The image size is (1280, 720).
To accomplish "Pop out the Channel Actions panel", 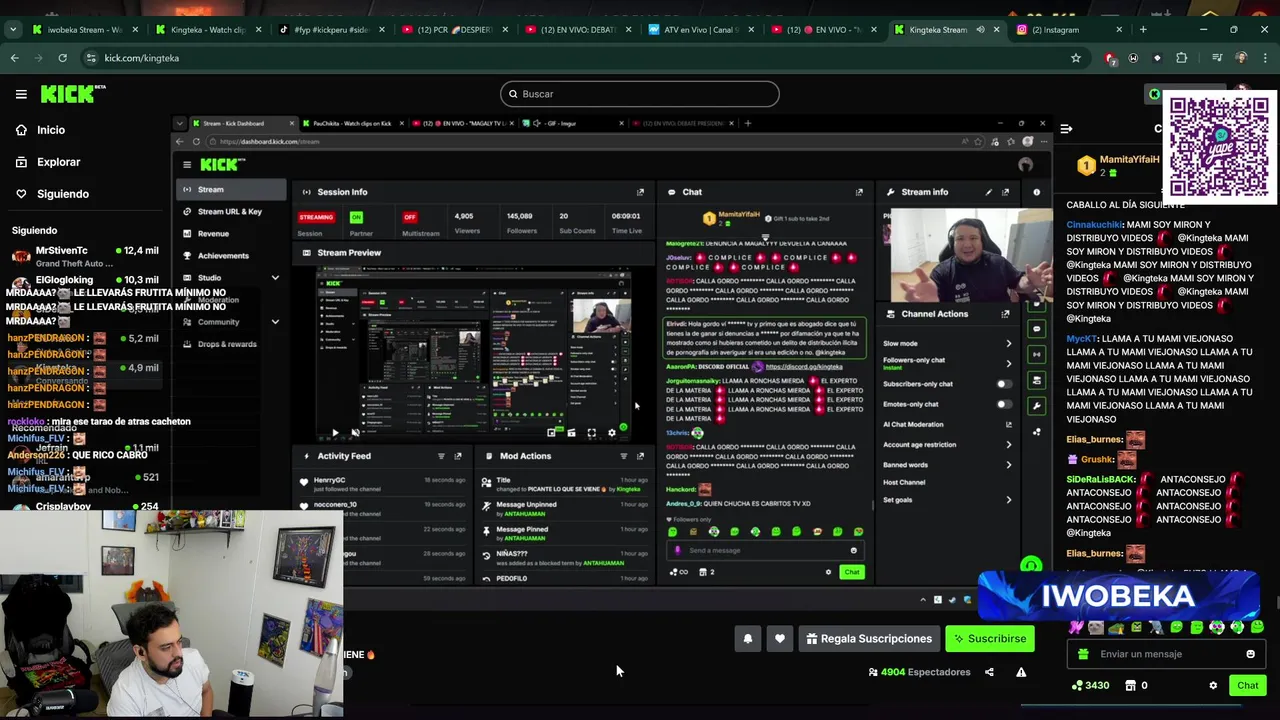I will (x=1006, y=314).
